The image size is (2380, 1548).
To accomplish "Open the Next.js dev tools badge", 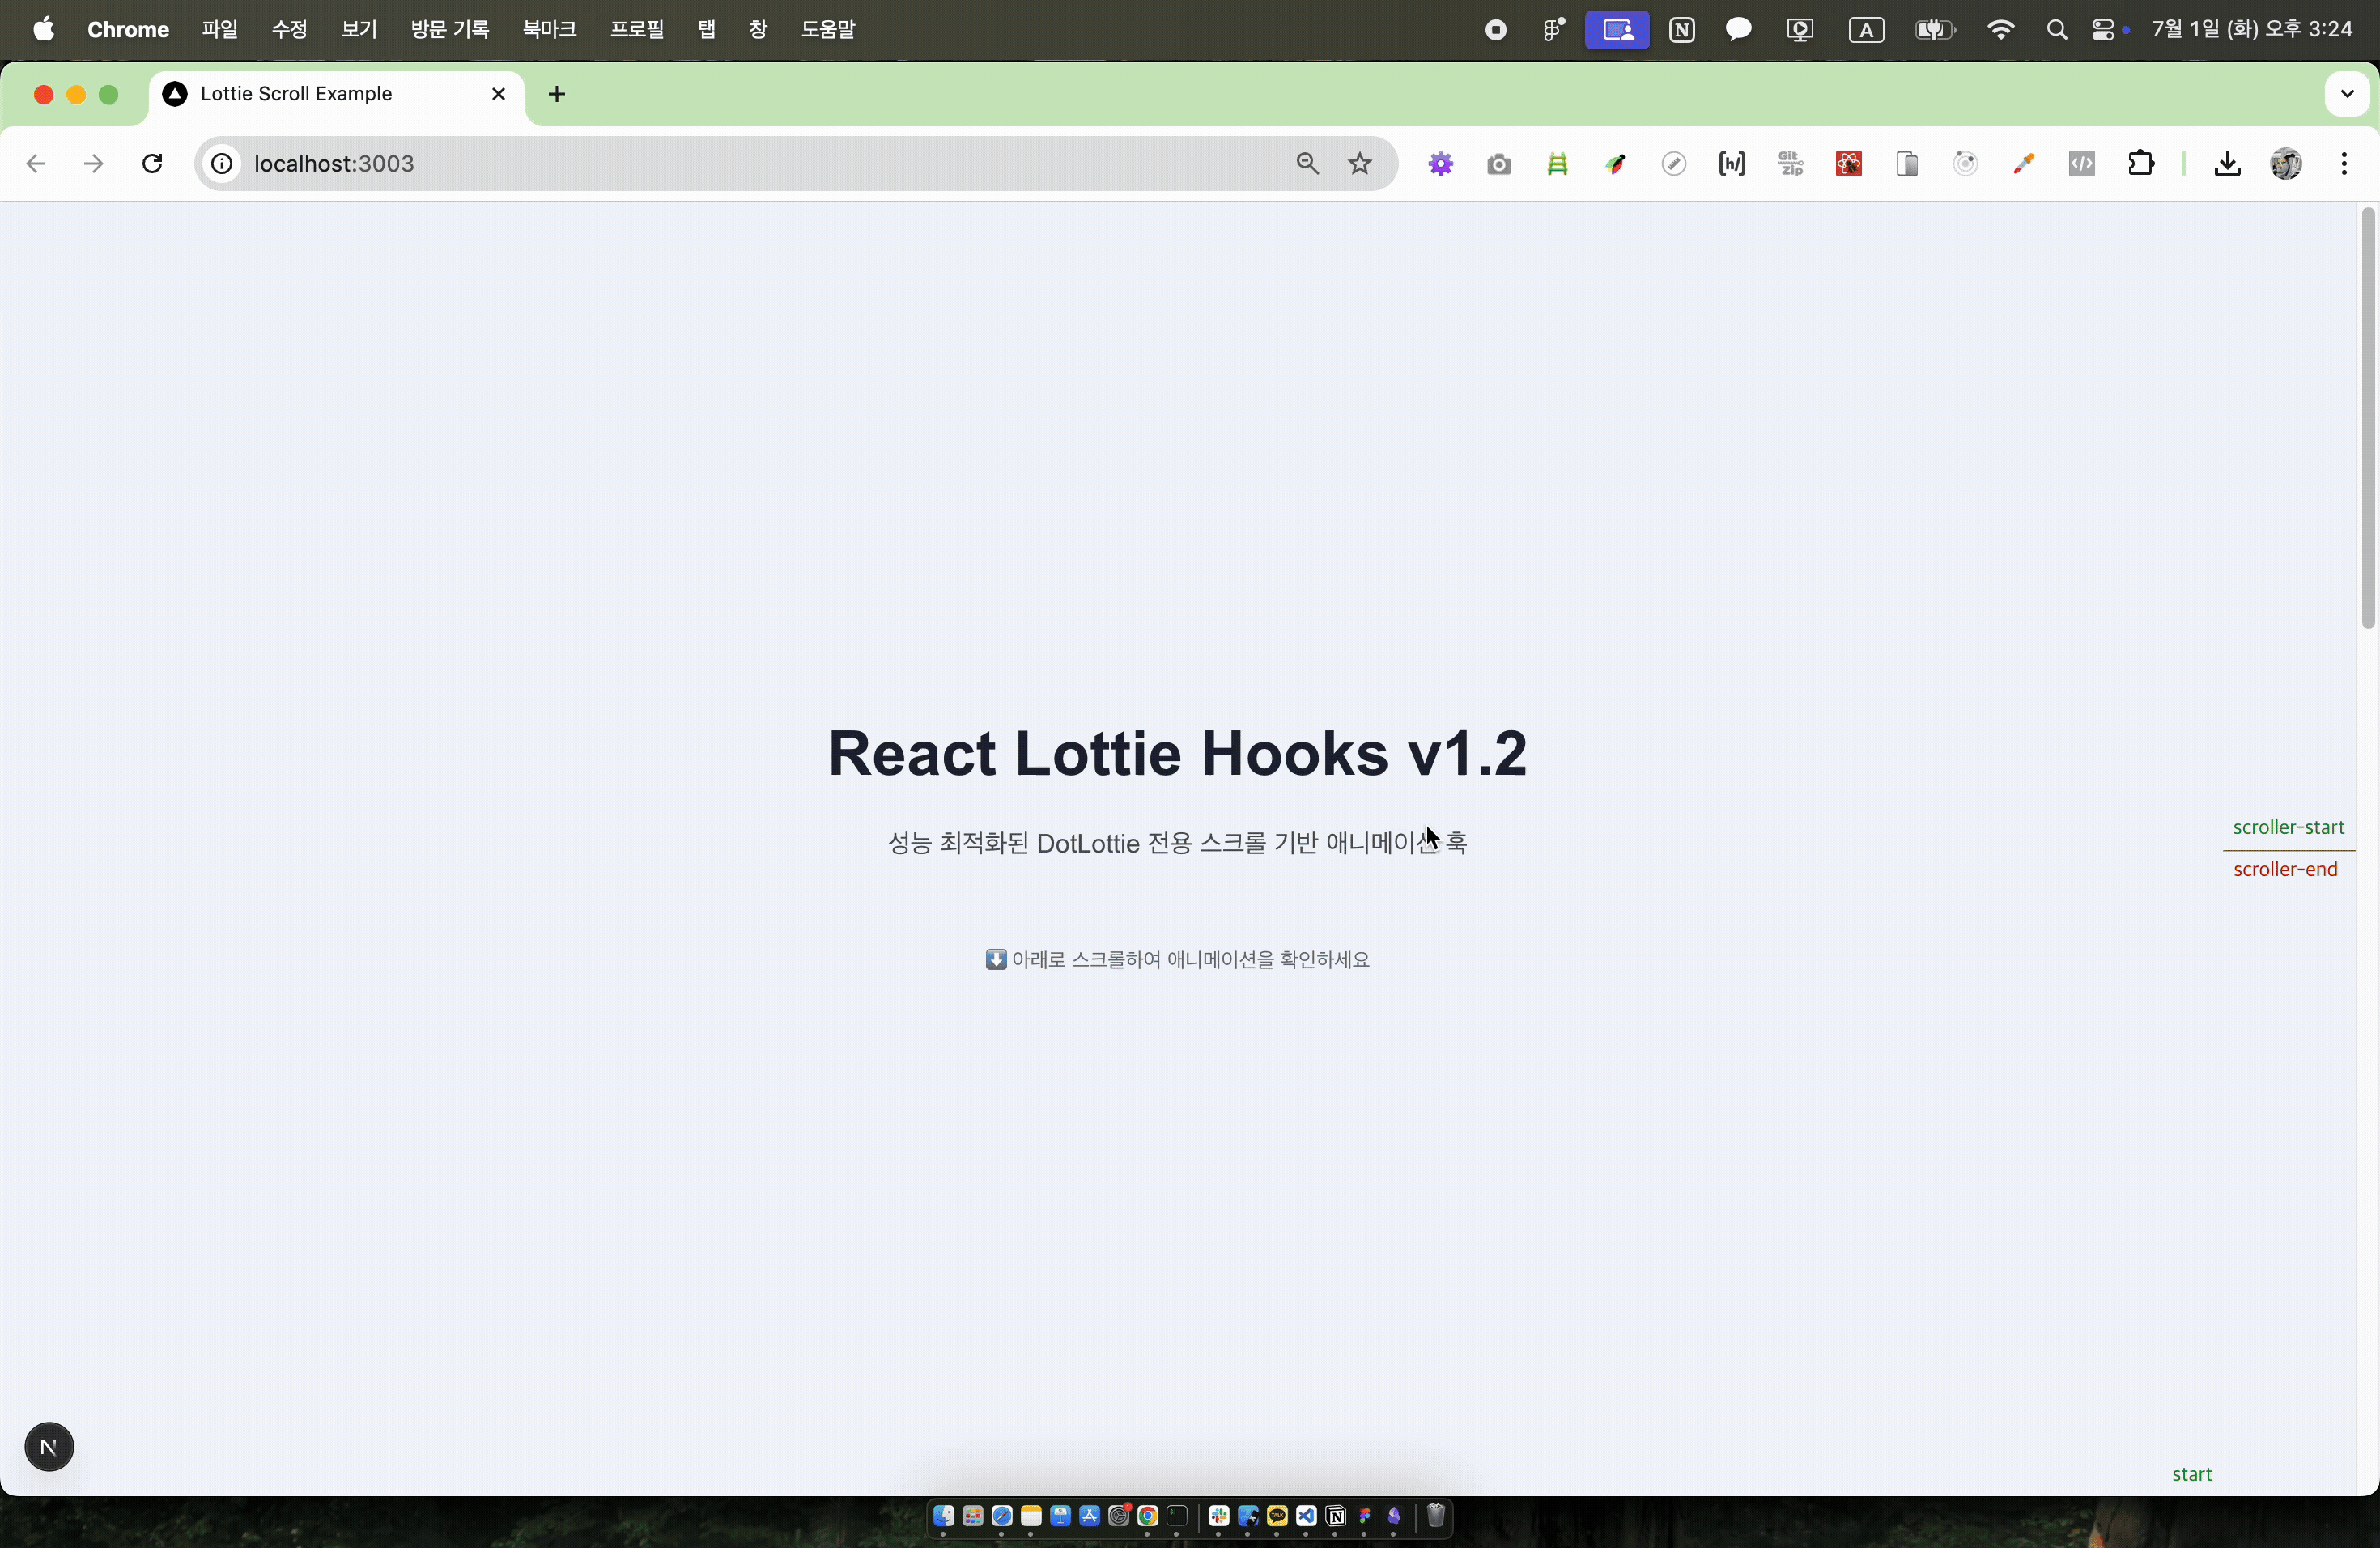I will tap(49, 1446).
